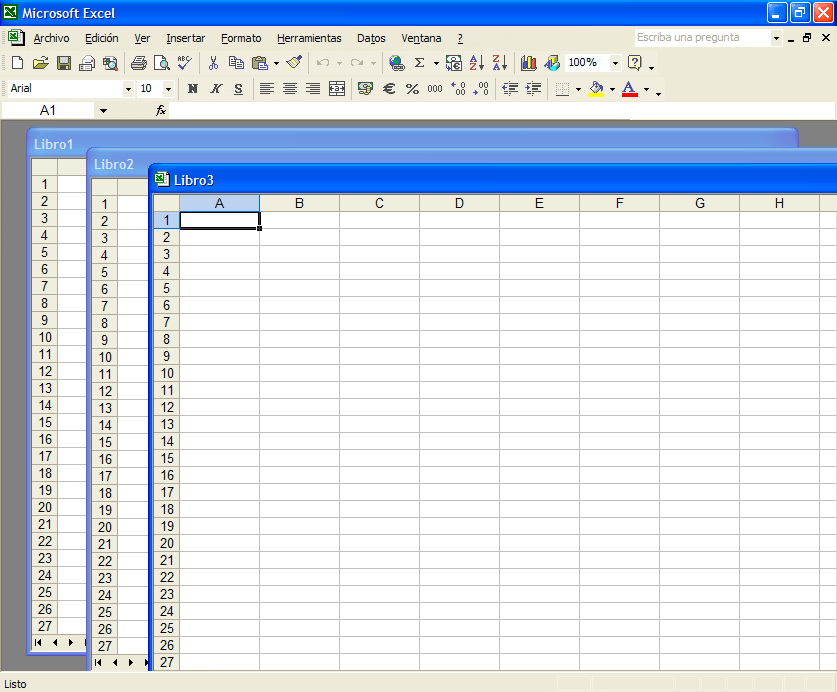Click the Print icon
Image resolution: width=837 pixels, height=692 pixels.
(x=139, y=63)
